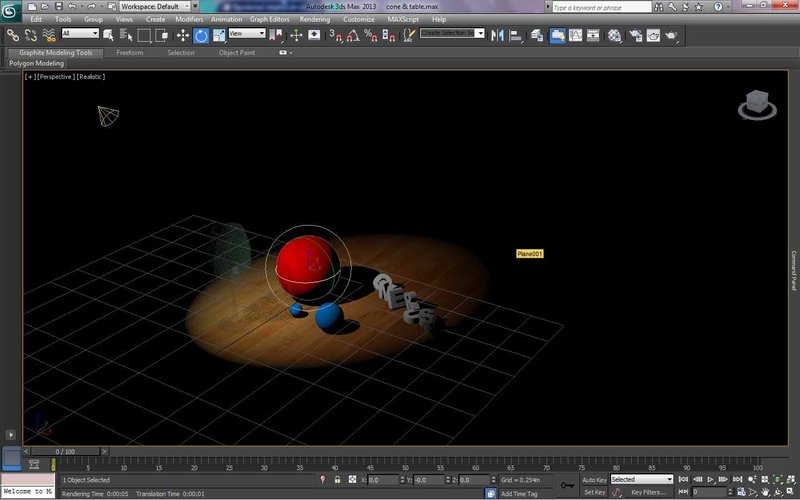The image size is (800, 500).
Task: Click the Use Pivot Point Center icon
Action: pyautogui.click(x=276, y=35)
